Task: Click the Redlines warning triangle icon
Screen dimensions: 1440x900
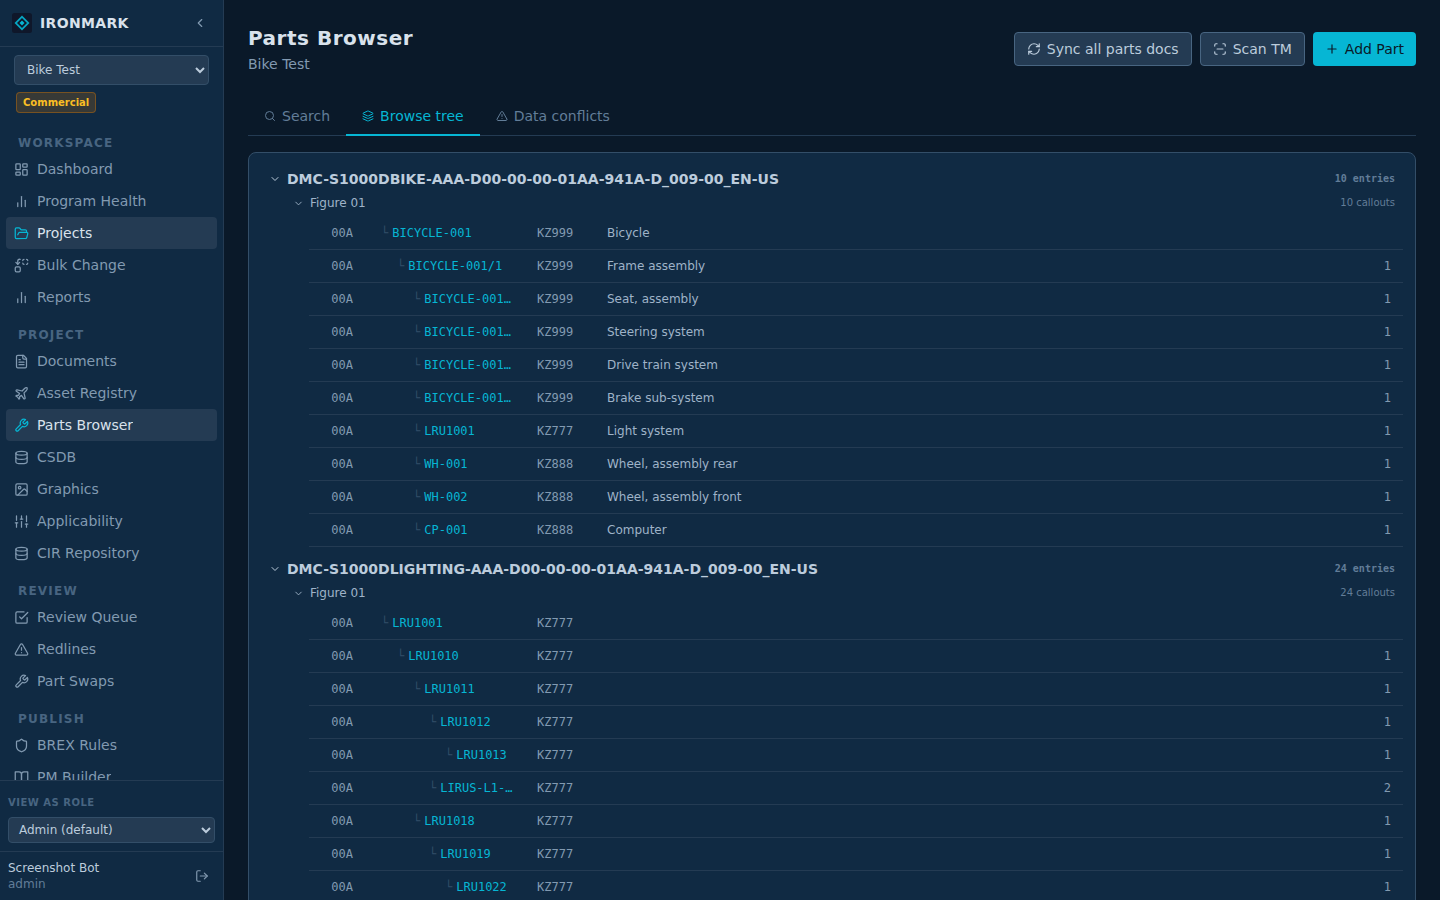Action: [21, 650]
